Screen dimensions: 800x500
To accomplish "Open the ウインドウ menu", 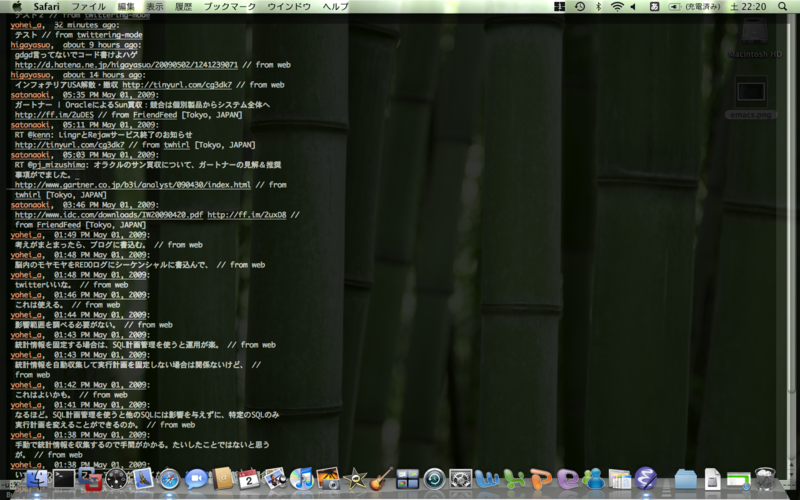I will coord(289,7).
